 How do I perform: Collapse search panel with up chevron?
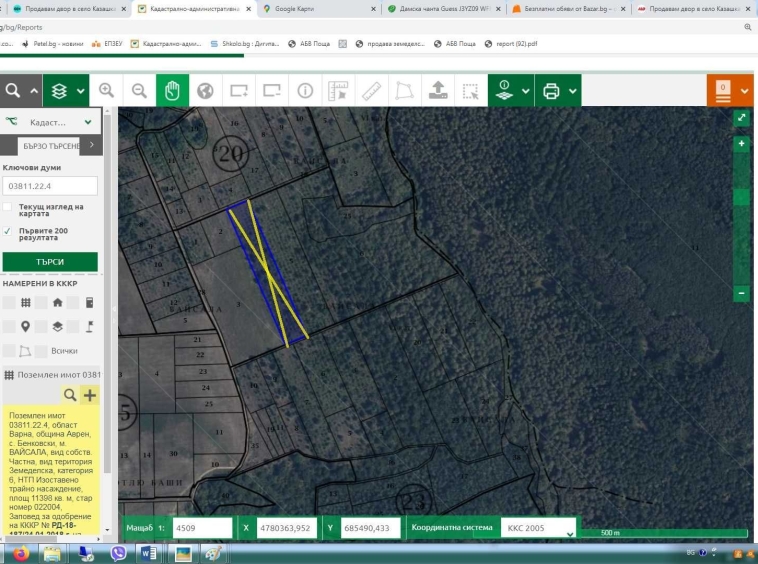[34, 90]
